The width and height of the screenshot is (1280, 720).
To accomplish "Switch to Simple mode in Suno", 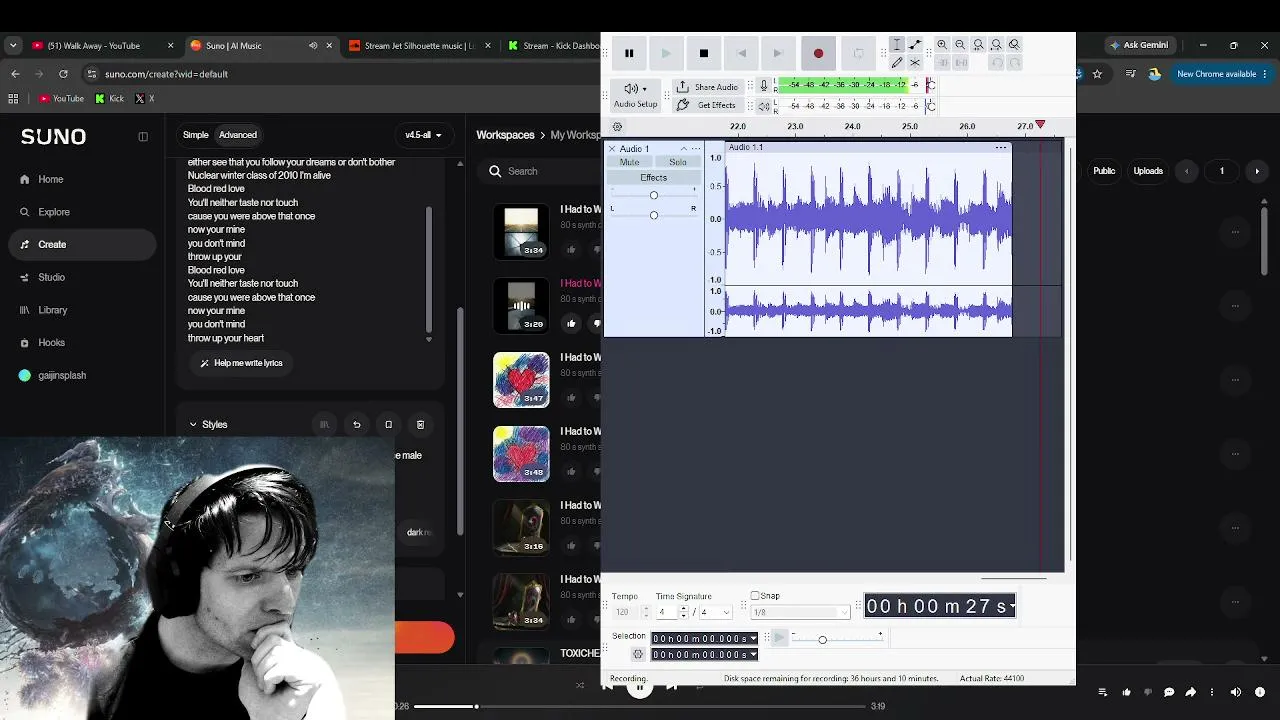I will [x=196, y=135].
